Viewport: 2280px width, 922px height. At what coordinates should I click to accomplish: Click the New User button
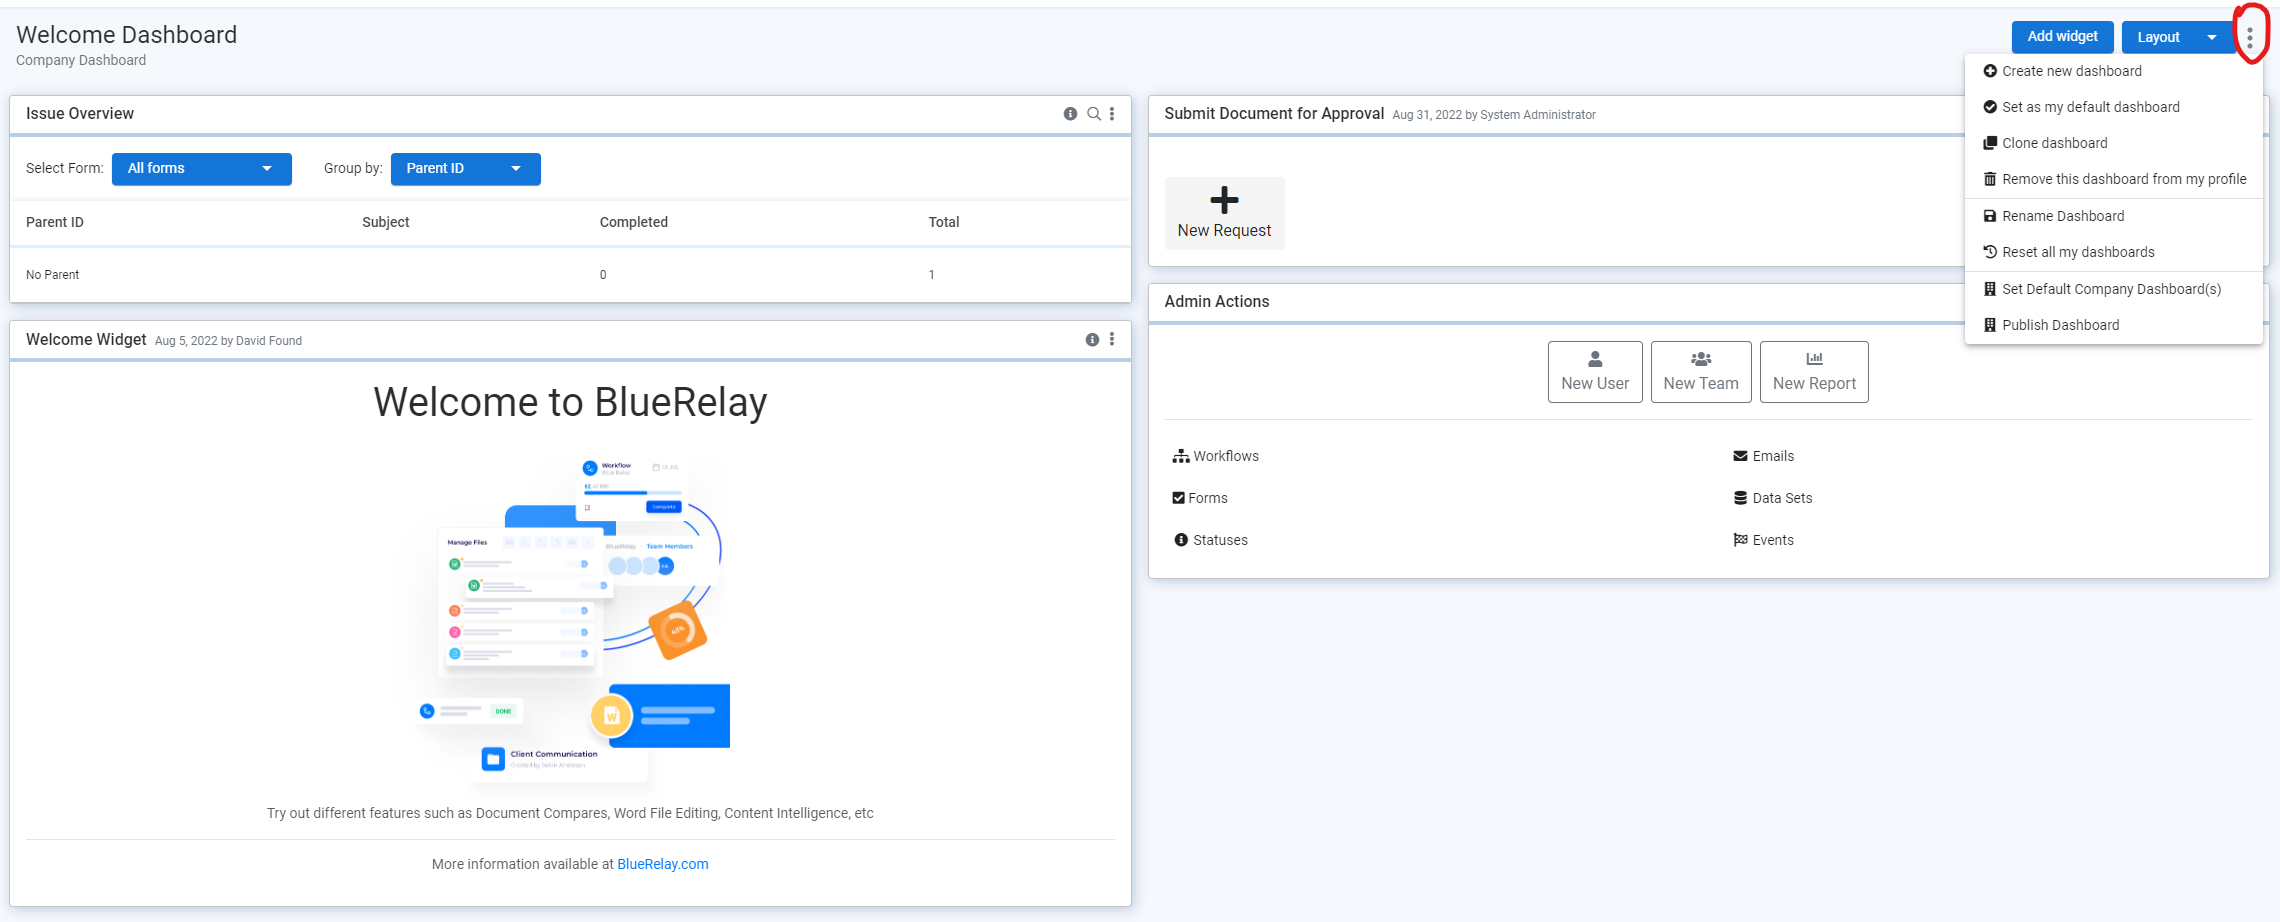1595,372
